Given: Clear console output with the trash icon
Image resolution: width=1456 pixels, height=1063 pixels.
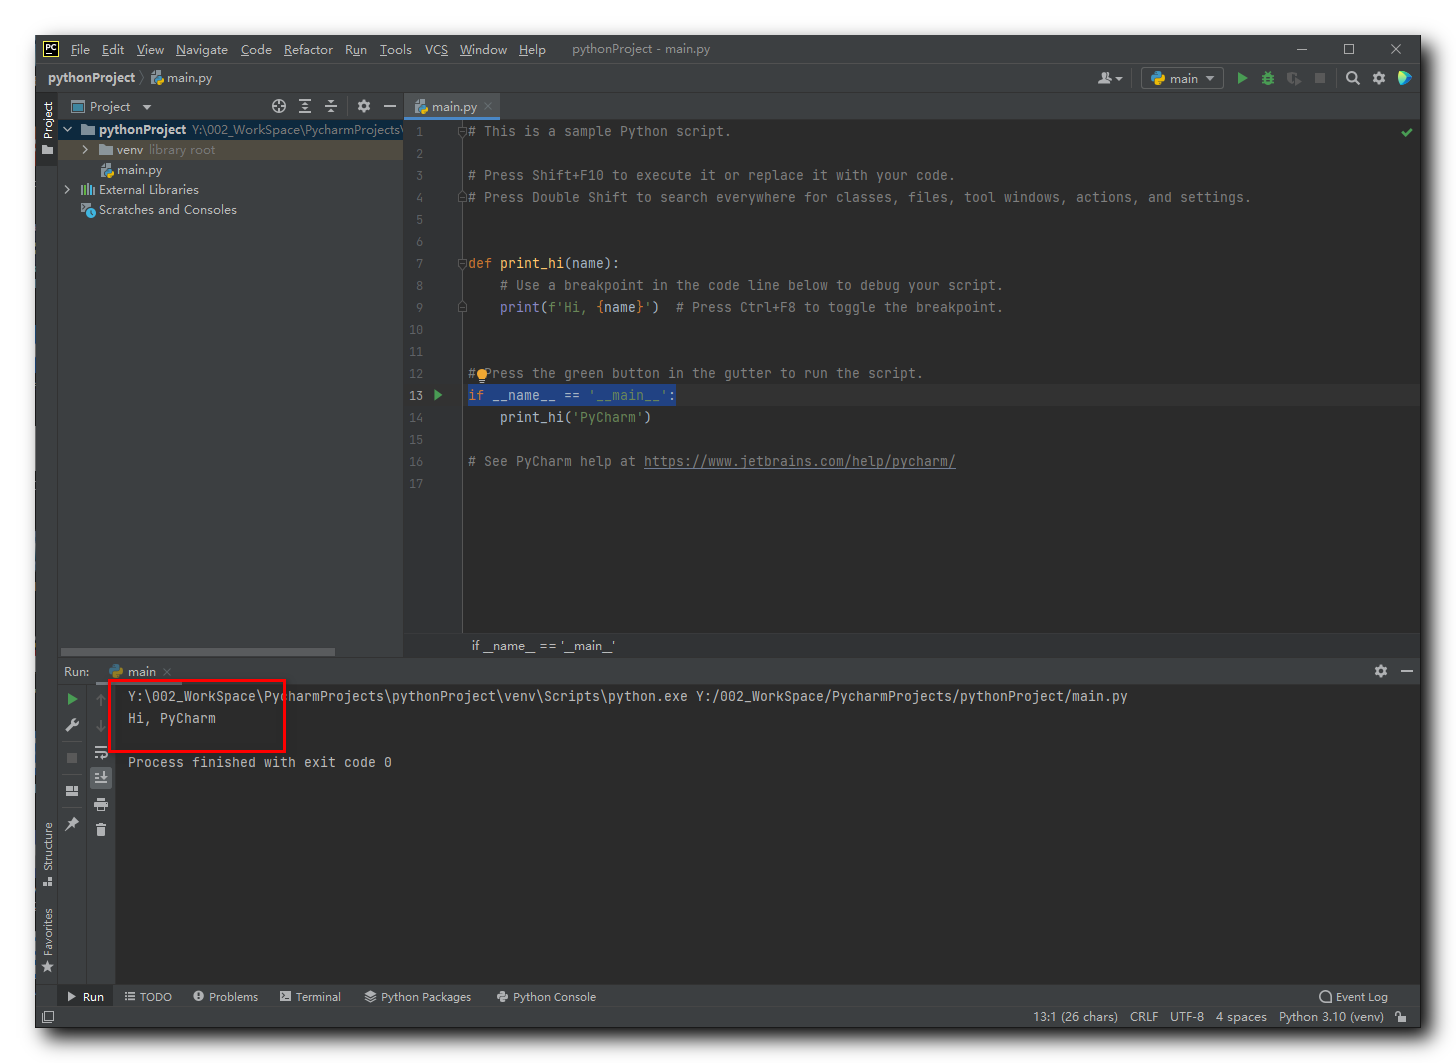Looking at the screenshot, I should (100, 828).
